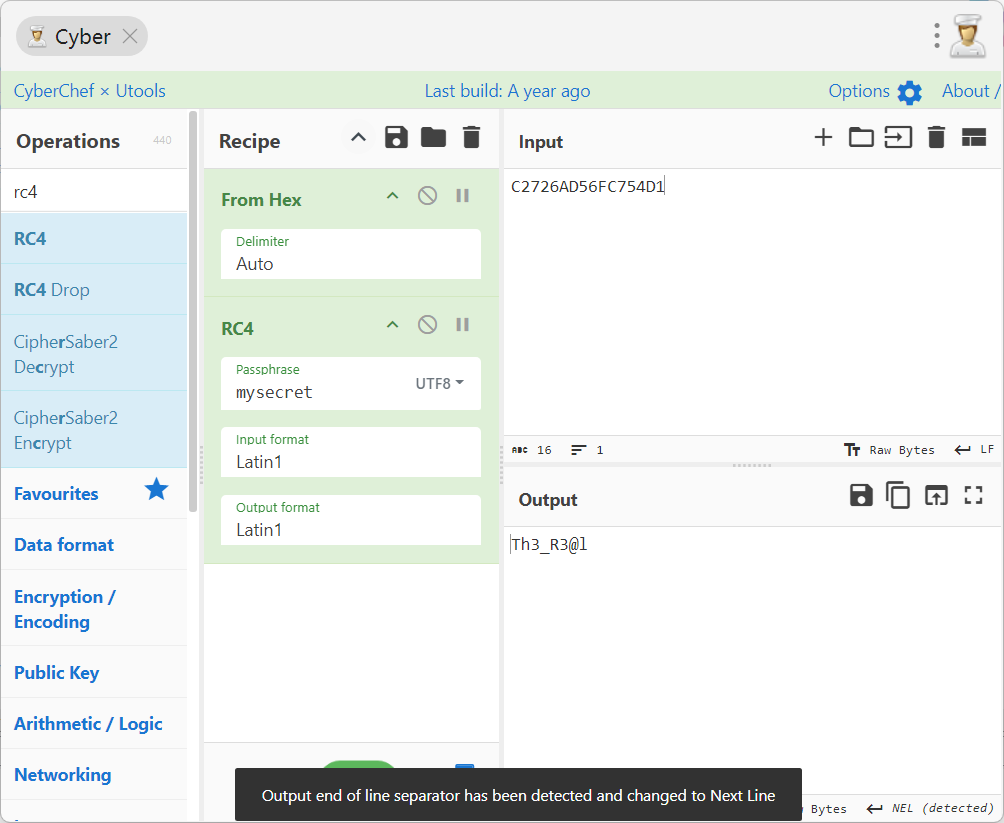
Task: Click the input line count 1
Action: click(x=587, y=450)
